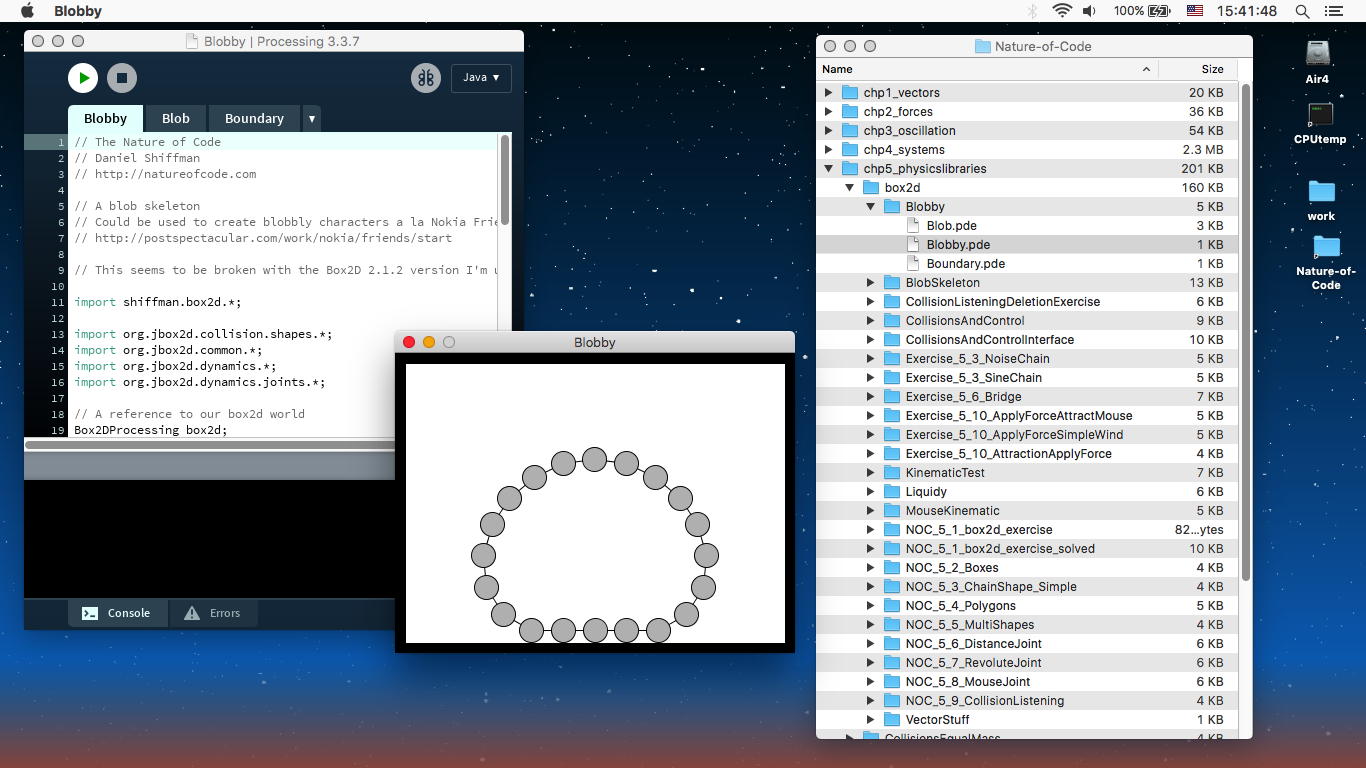Expand the NOC_5_6_DistanceJoint folder
Image resolution: width=1366 pixels, height=768 pixels.
[x=870, y=643]
